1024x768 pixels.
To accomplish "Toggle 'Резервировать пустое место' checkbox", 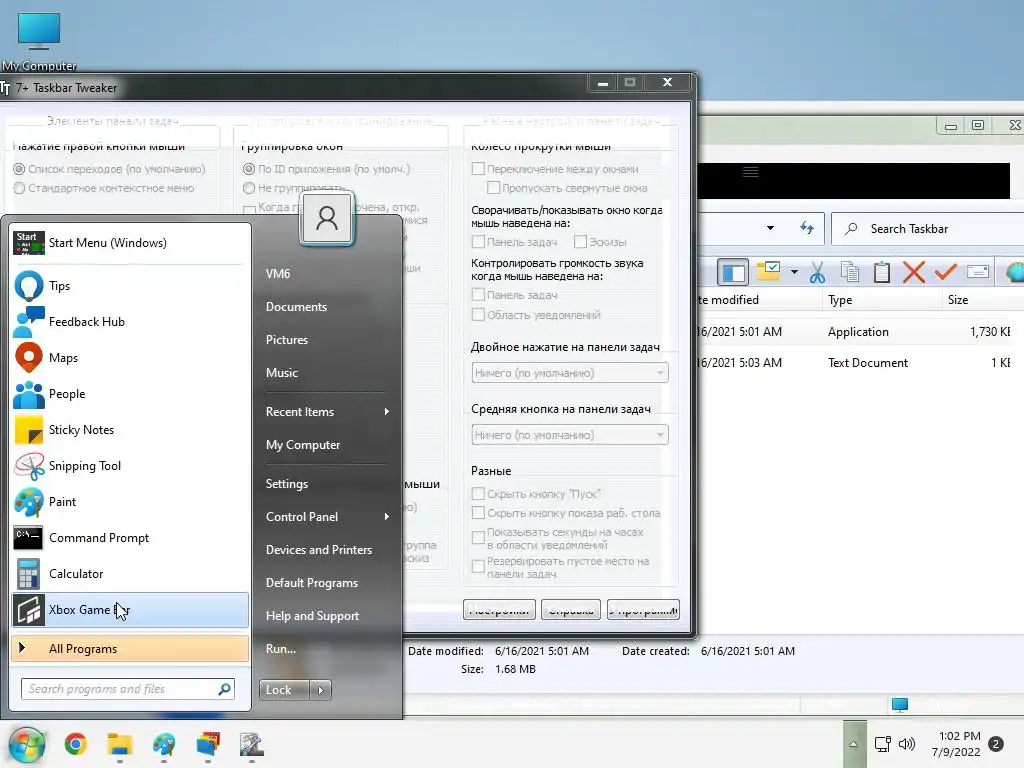I will pos(478,567).
